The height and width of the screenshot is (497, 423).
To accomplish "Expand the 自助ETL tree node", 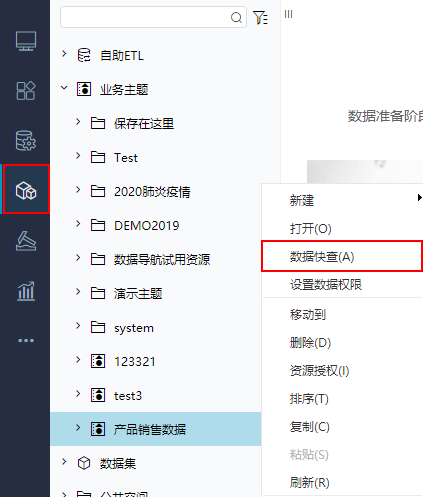I will coord(64,53).
